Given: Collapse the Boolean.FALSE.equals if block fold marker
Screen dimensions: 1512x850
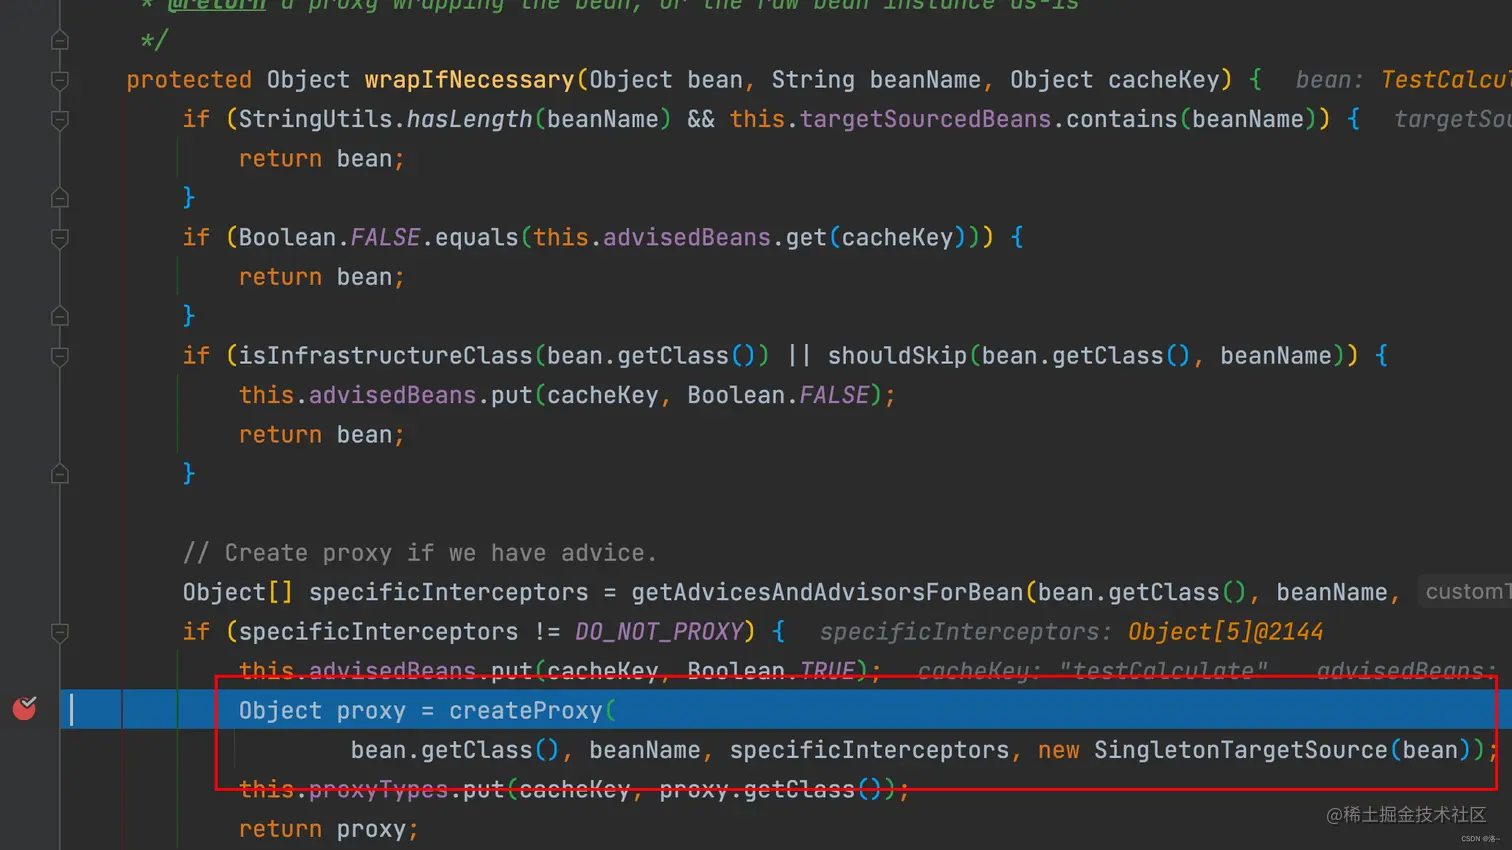Looking at the screenshot, I should coord(60,238).
